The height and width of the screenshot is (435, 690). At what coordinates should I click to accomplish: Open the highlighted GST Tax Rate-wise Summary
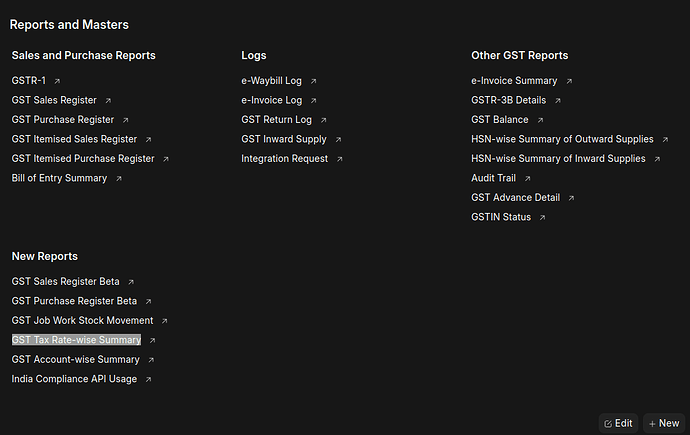click(76, 340)
